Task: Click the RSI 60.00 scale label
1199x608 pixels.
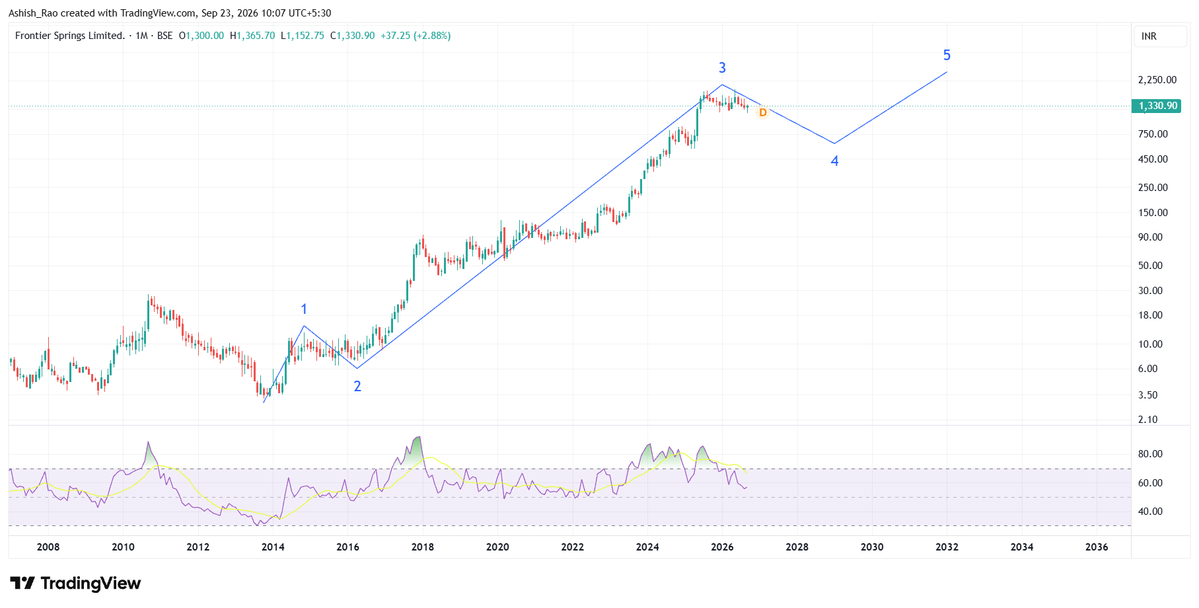Action: tap(1152, 483)
